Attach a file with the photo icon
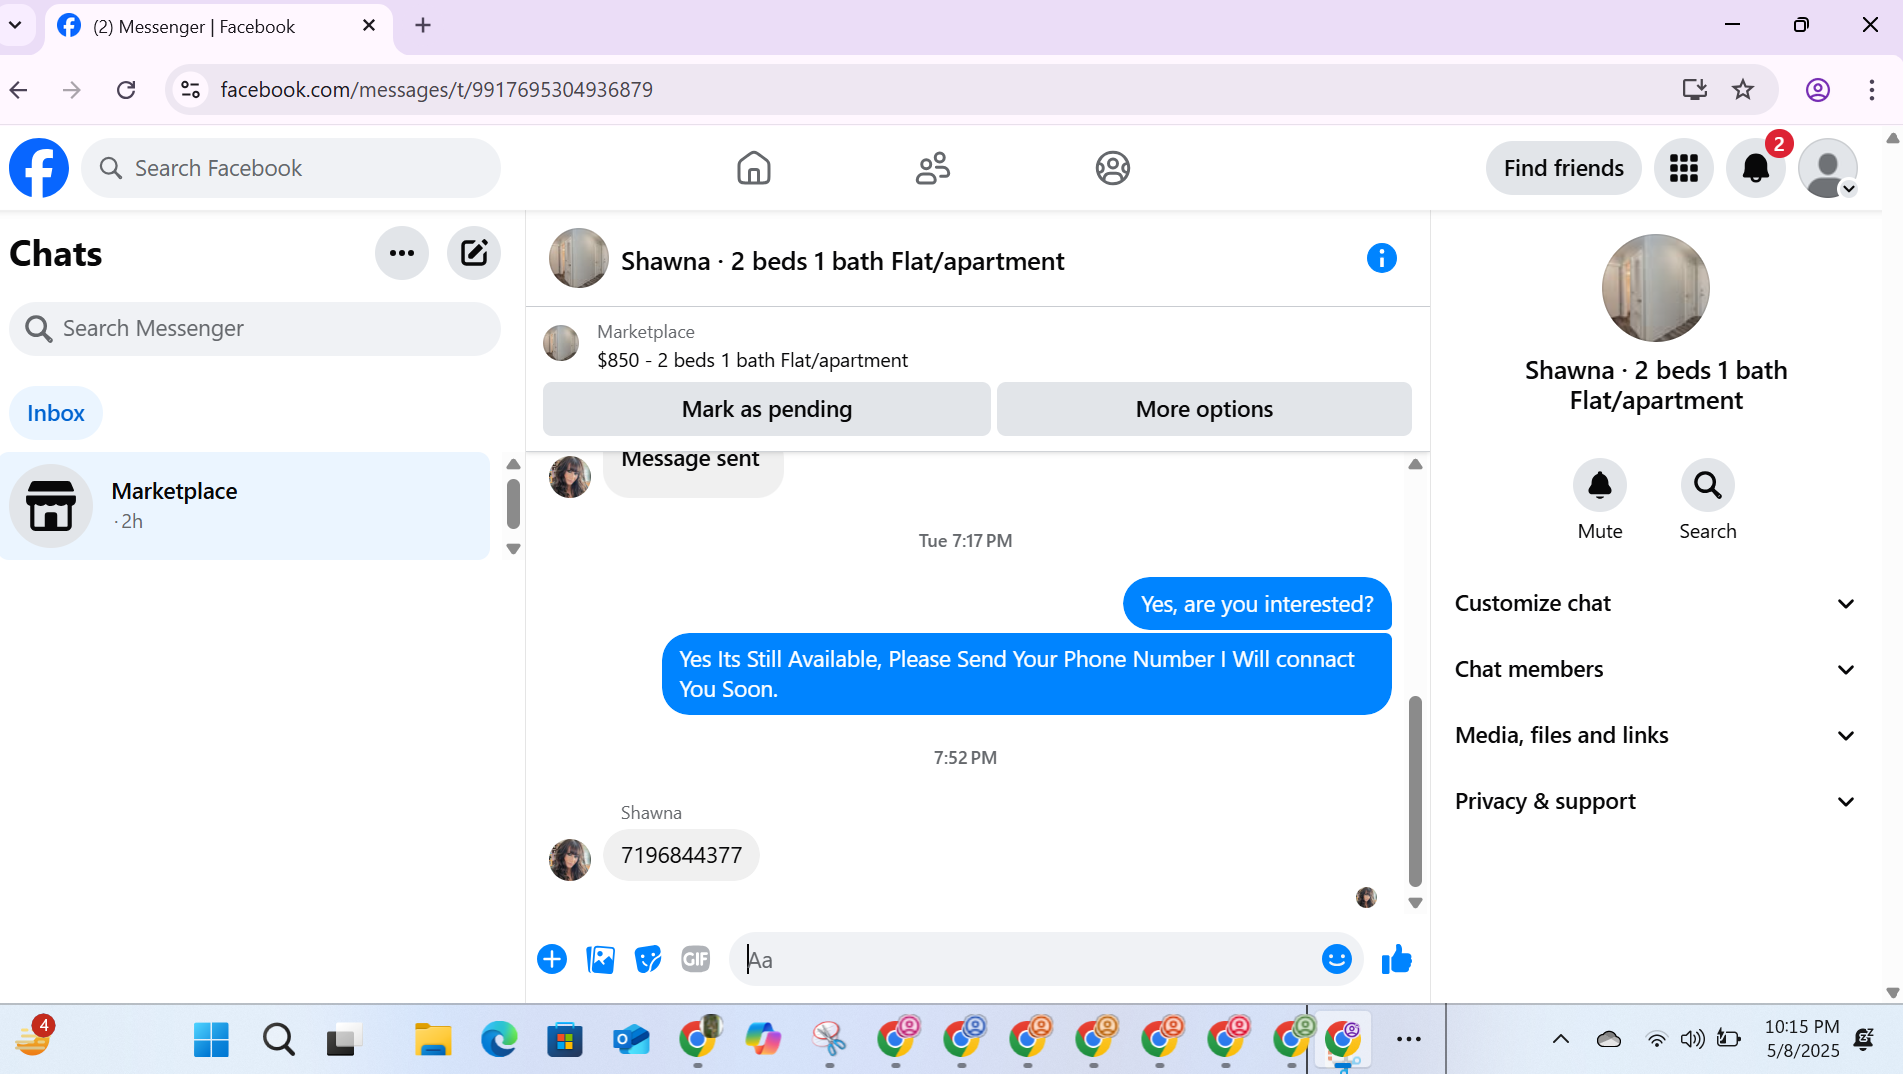This screenshot has width=1903, height=1074. [x=600, y=959]
